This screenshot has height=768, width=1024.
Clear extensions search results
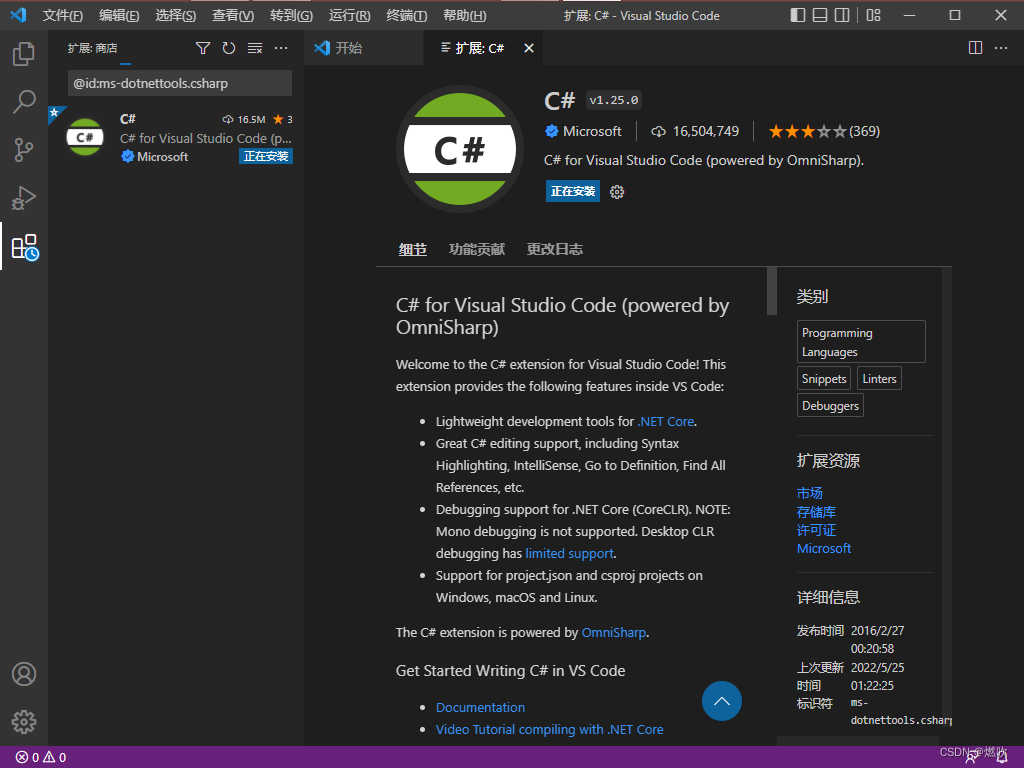pyautogui.click(x=255, y=48)
